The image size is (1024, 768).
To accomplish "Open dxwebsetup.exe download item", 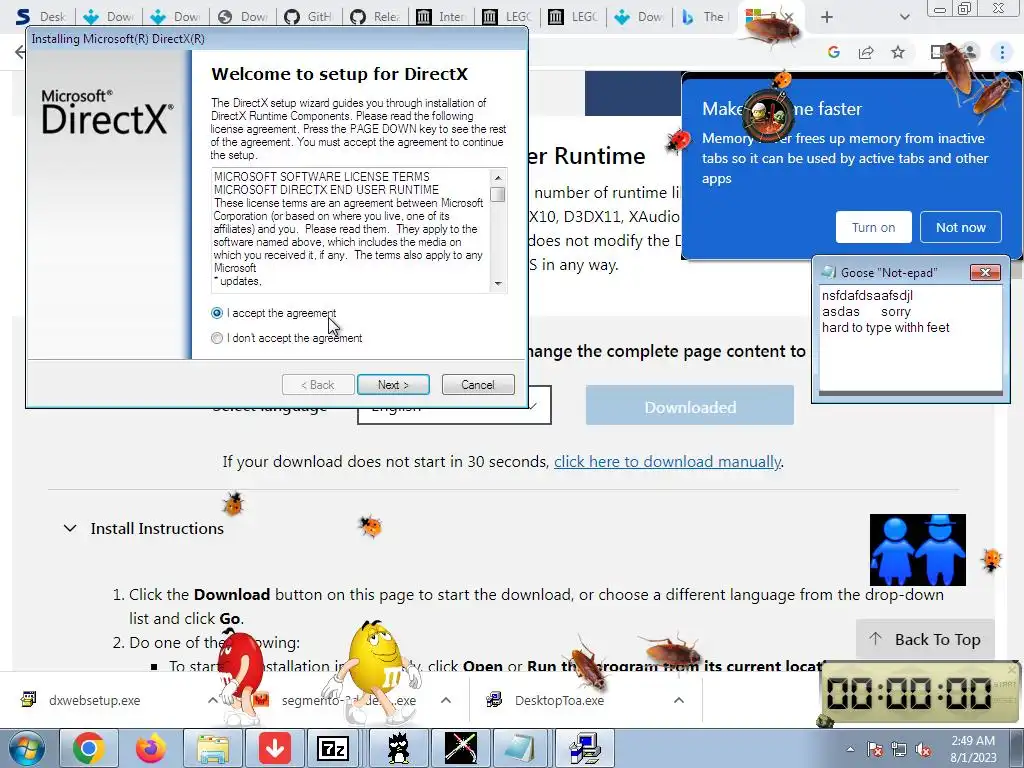I will [x=95, y=700].
